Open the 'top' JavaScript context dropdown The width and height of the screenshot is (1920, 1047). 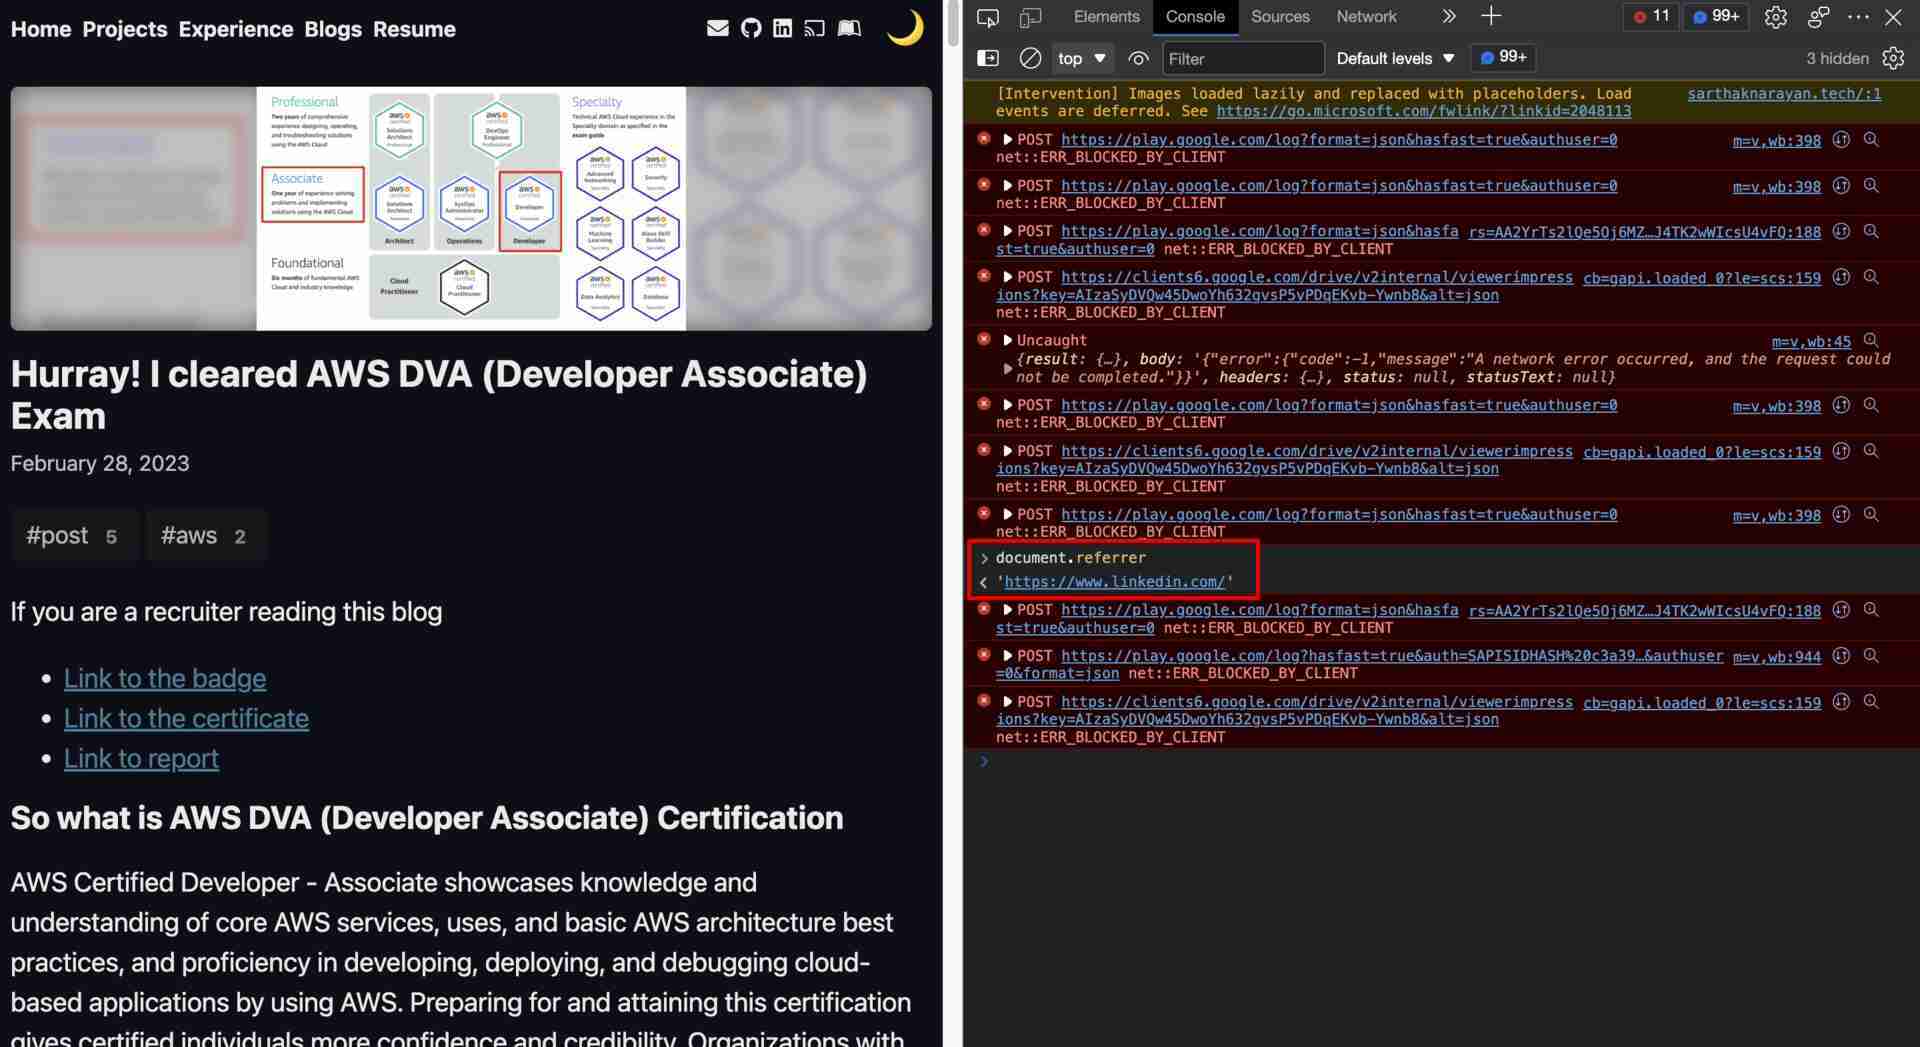pos(1083,58)
